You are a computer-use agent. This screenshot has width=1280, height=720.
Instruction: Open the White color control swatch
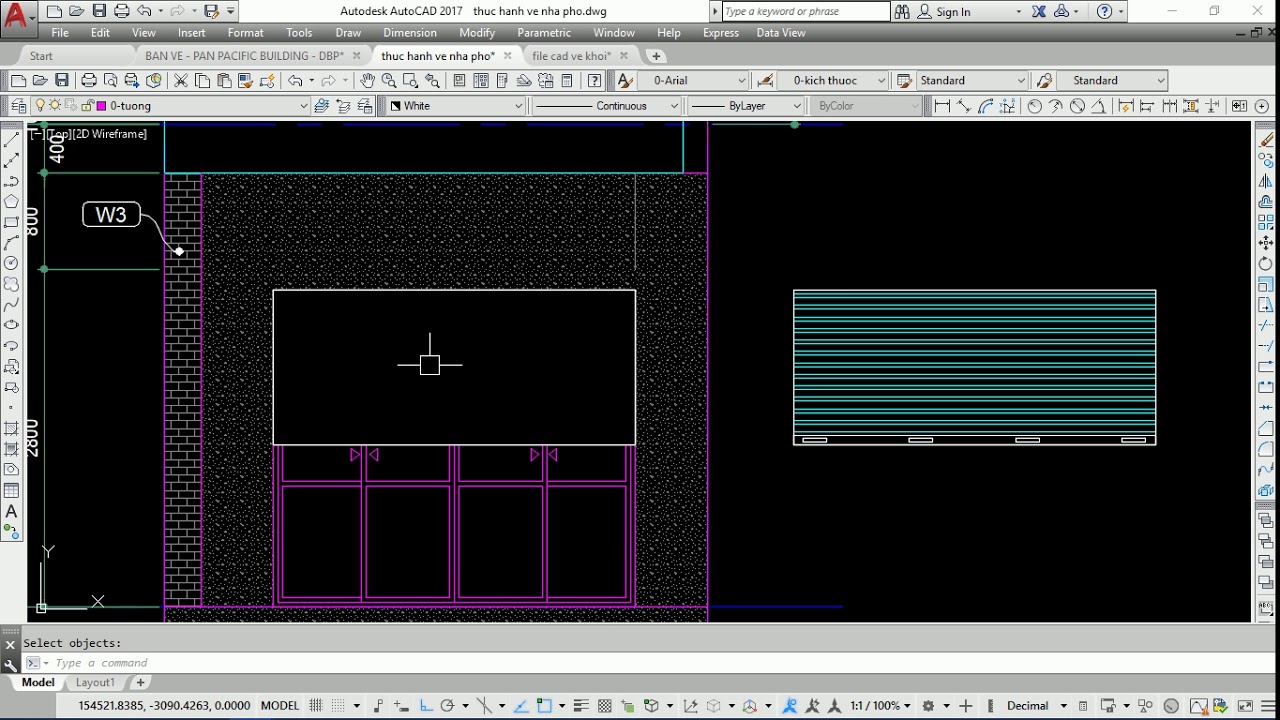tap(456, 106)
